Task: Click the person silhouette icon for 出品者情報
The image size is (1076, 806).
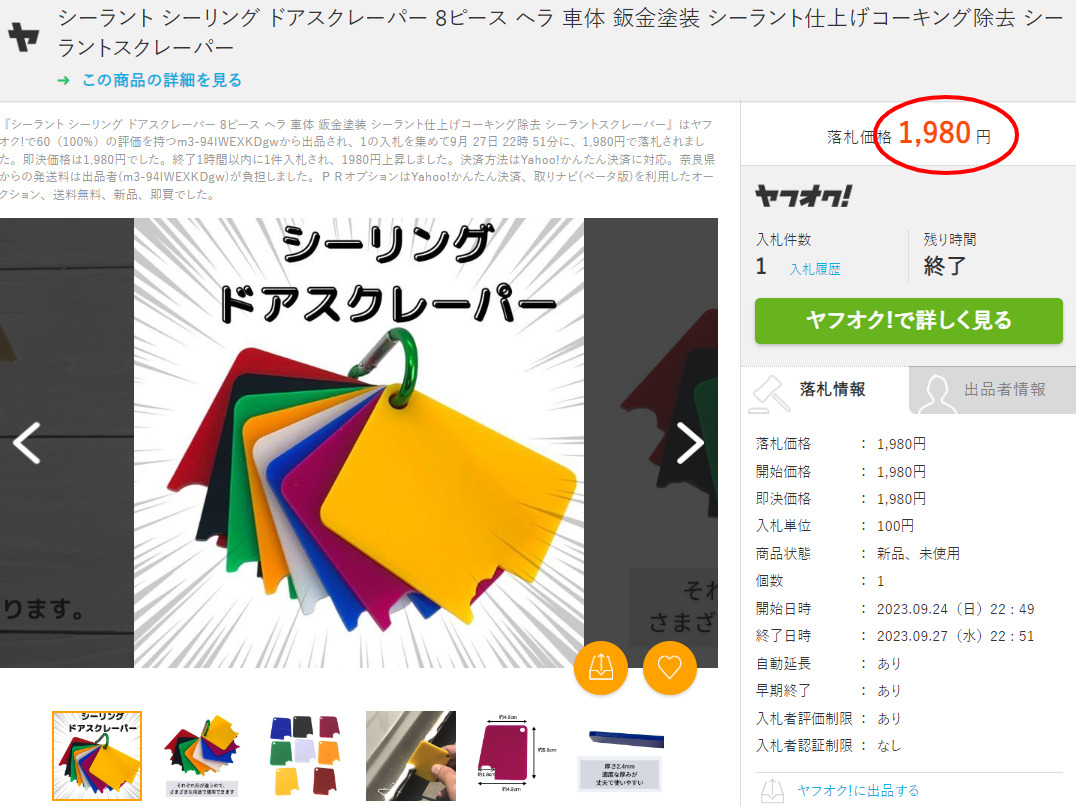Action: pyautogui.click(x=936, y=394)
